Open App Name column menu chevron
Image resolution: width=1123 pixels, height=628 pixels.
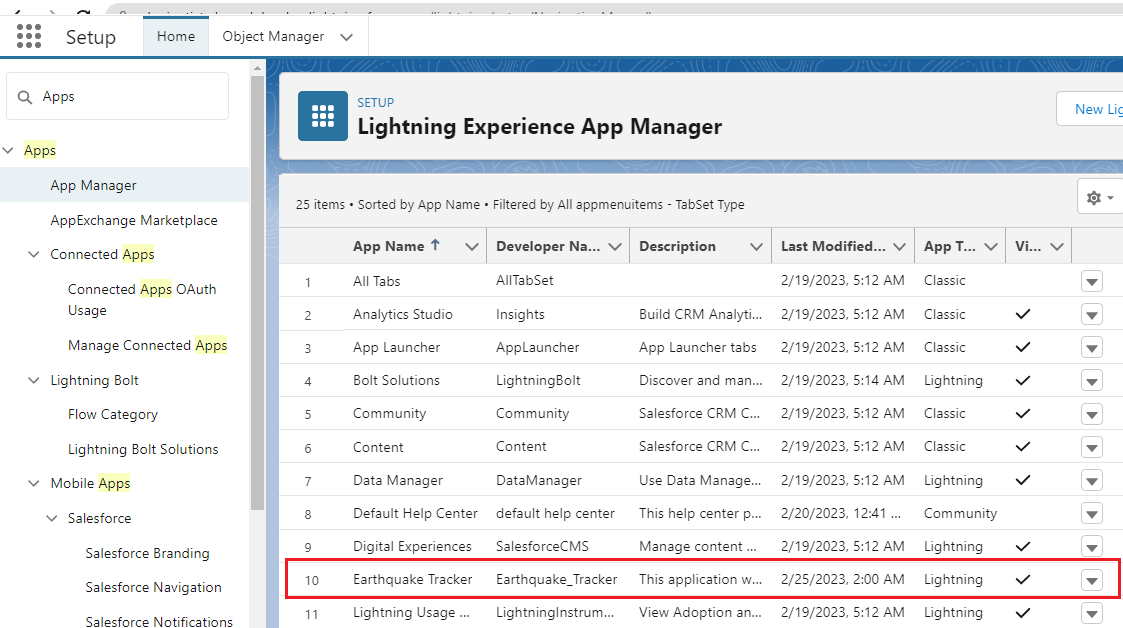tap(471, 246)
